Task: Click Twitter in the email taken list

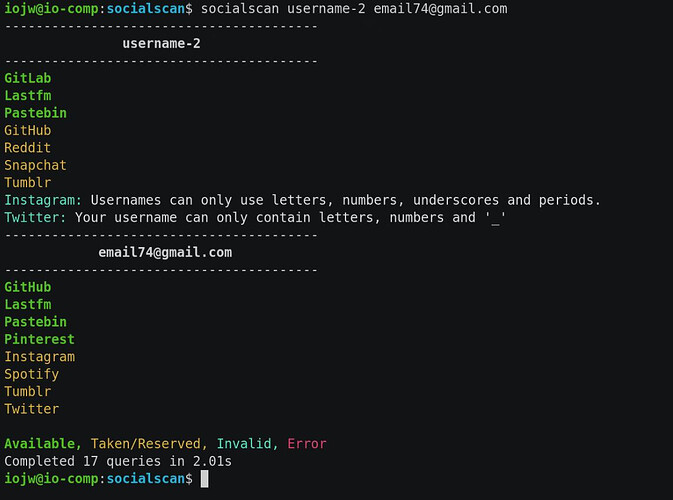Action: click(x=31, y=409)
